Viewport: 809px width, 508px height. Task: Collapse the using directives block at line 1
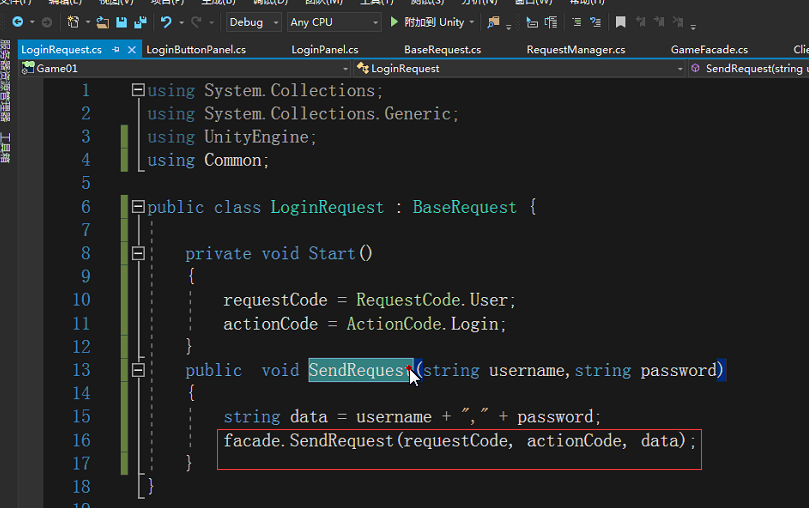(138, 90)
